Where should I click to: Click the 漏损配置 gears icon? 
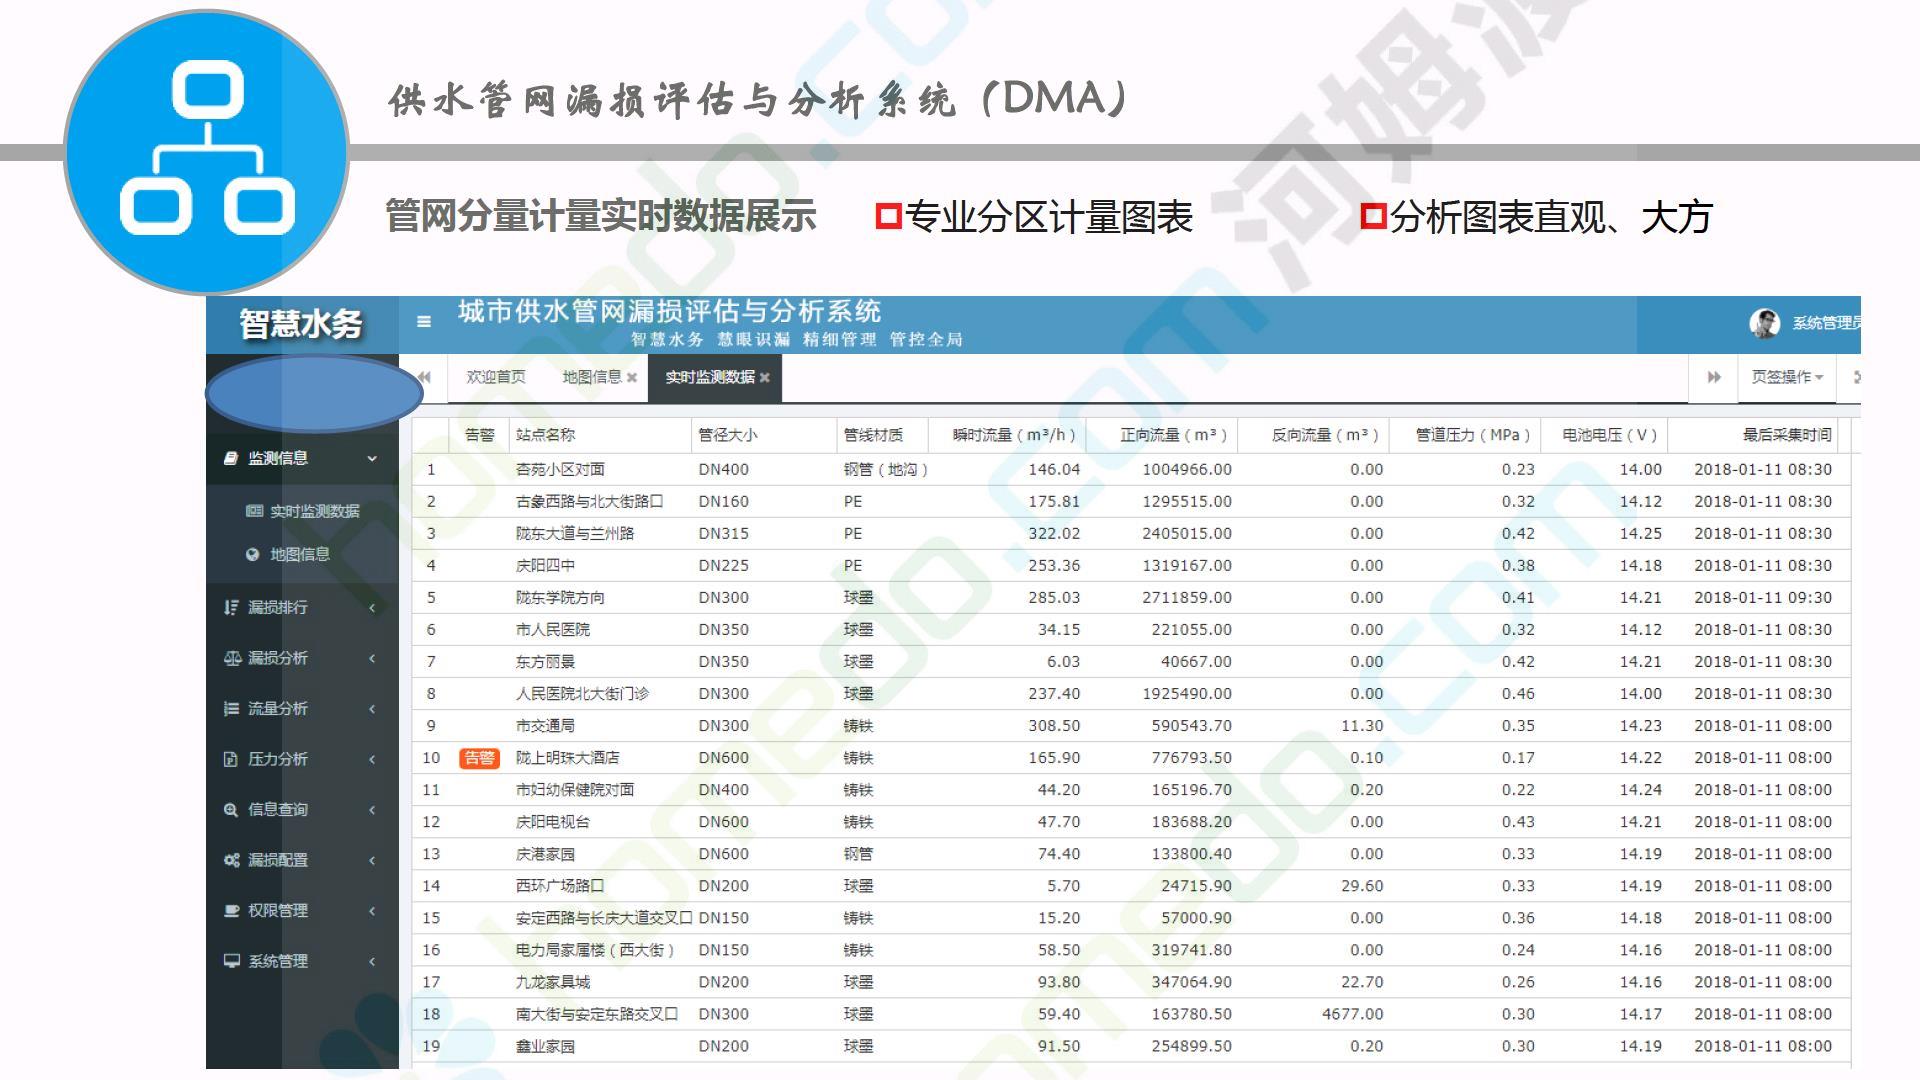(x=232, y=860)
